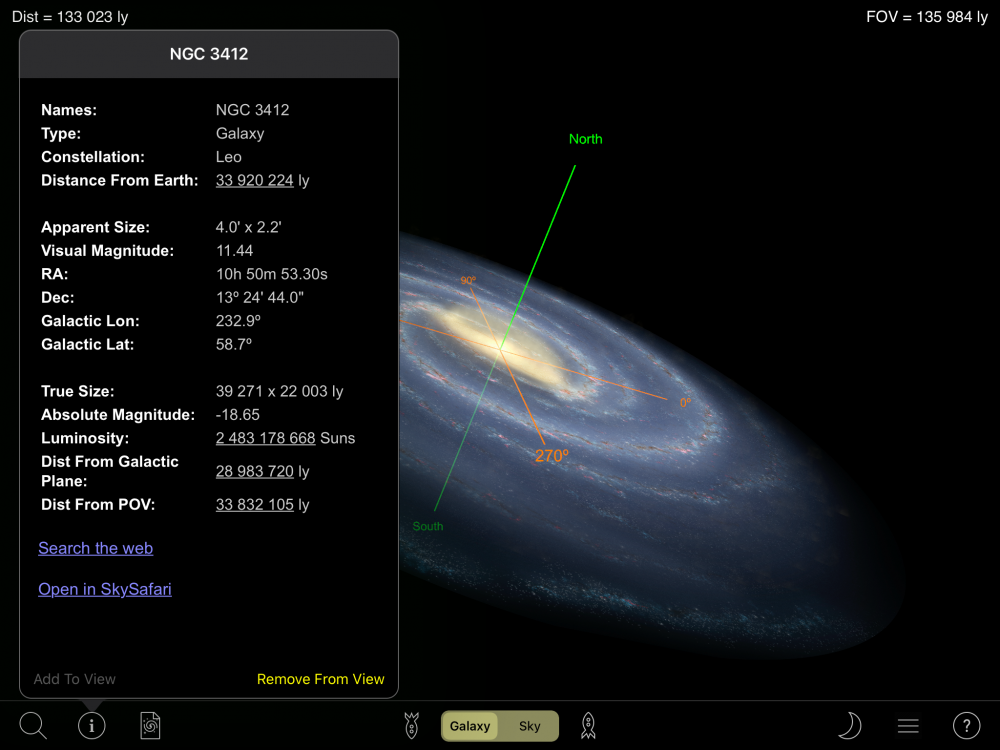Click the Dist = 133 023 ly readout

click(x=70, y=17)
